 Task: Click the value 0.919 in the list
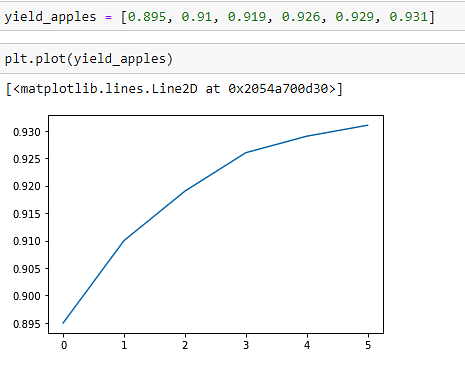pyautogui.click(x=247, y=17)
